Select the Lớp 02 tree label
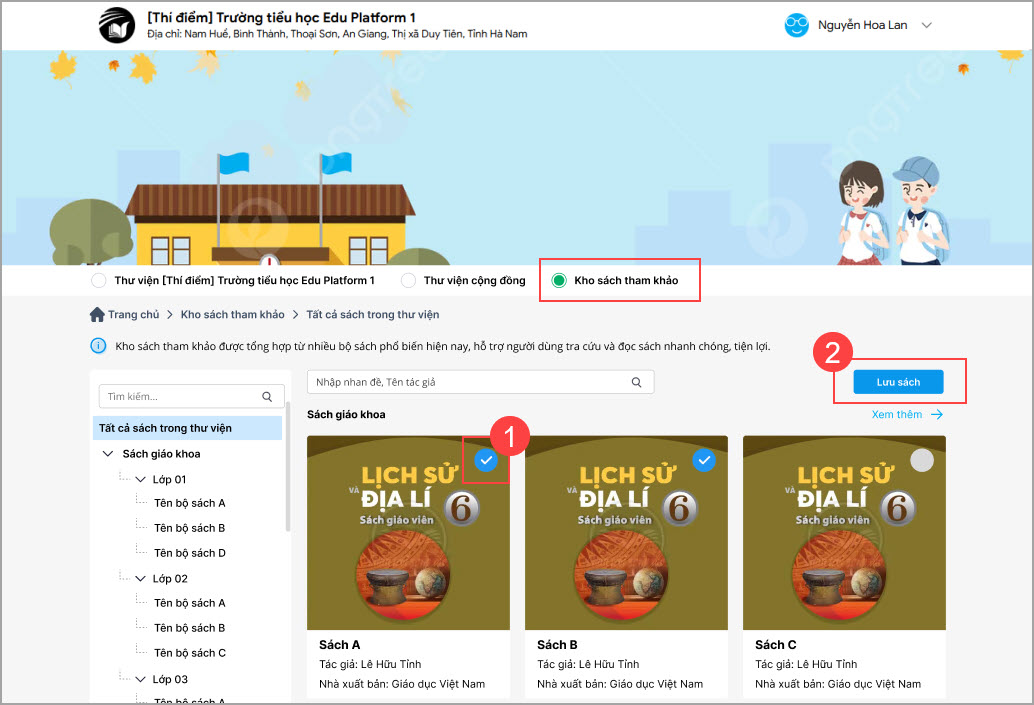The height and width of the screenshot is (705, 1034). [170, 578]
